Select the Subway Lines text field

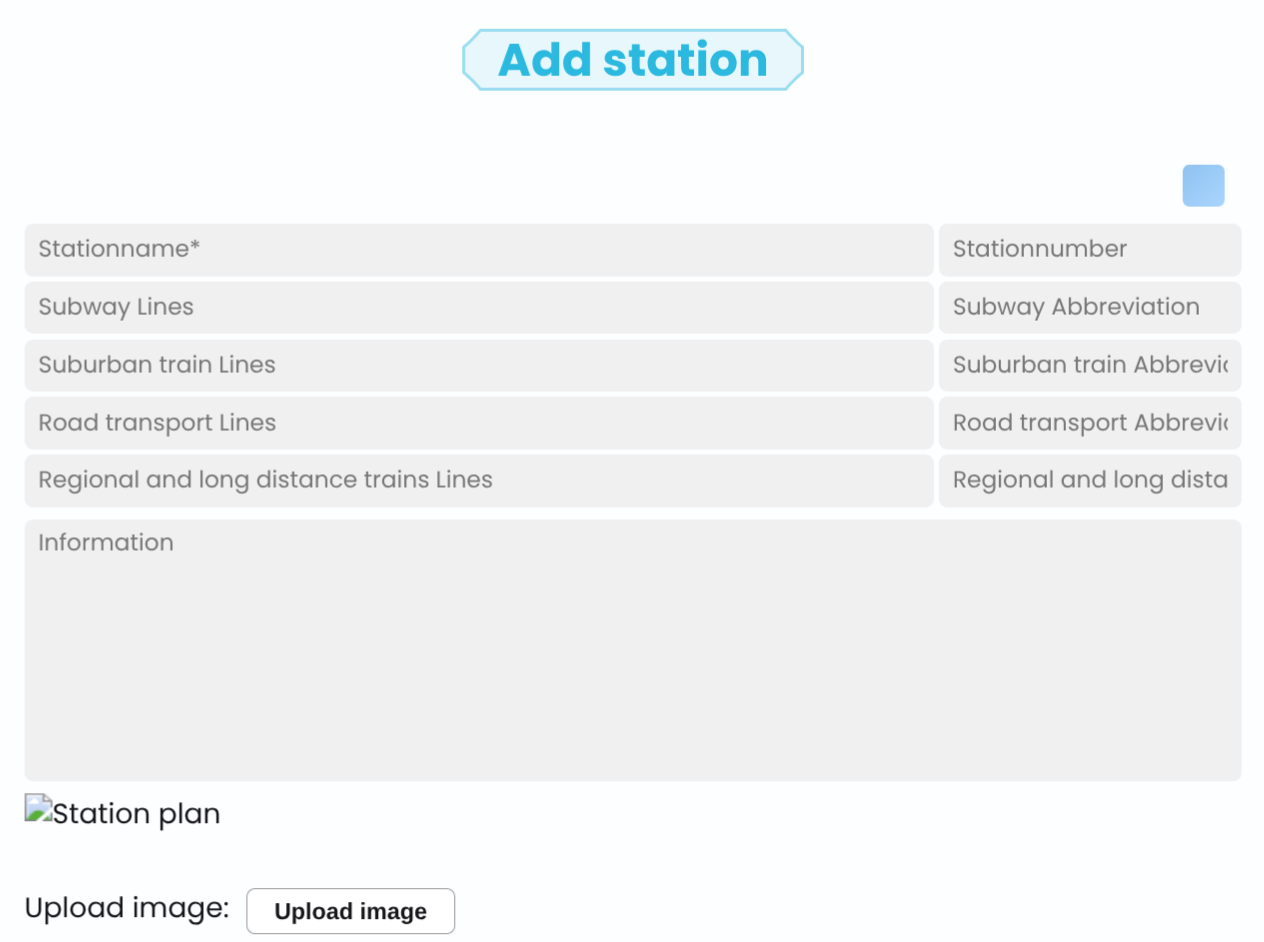point(478,307)
